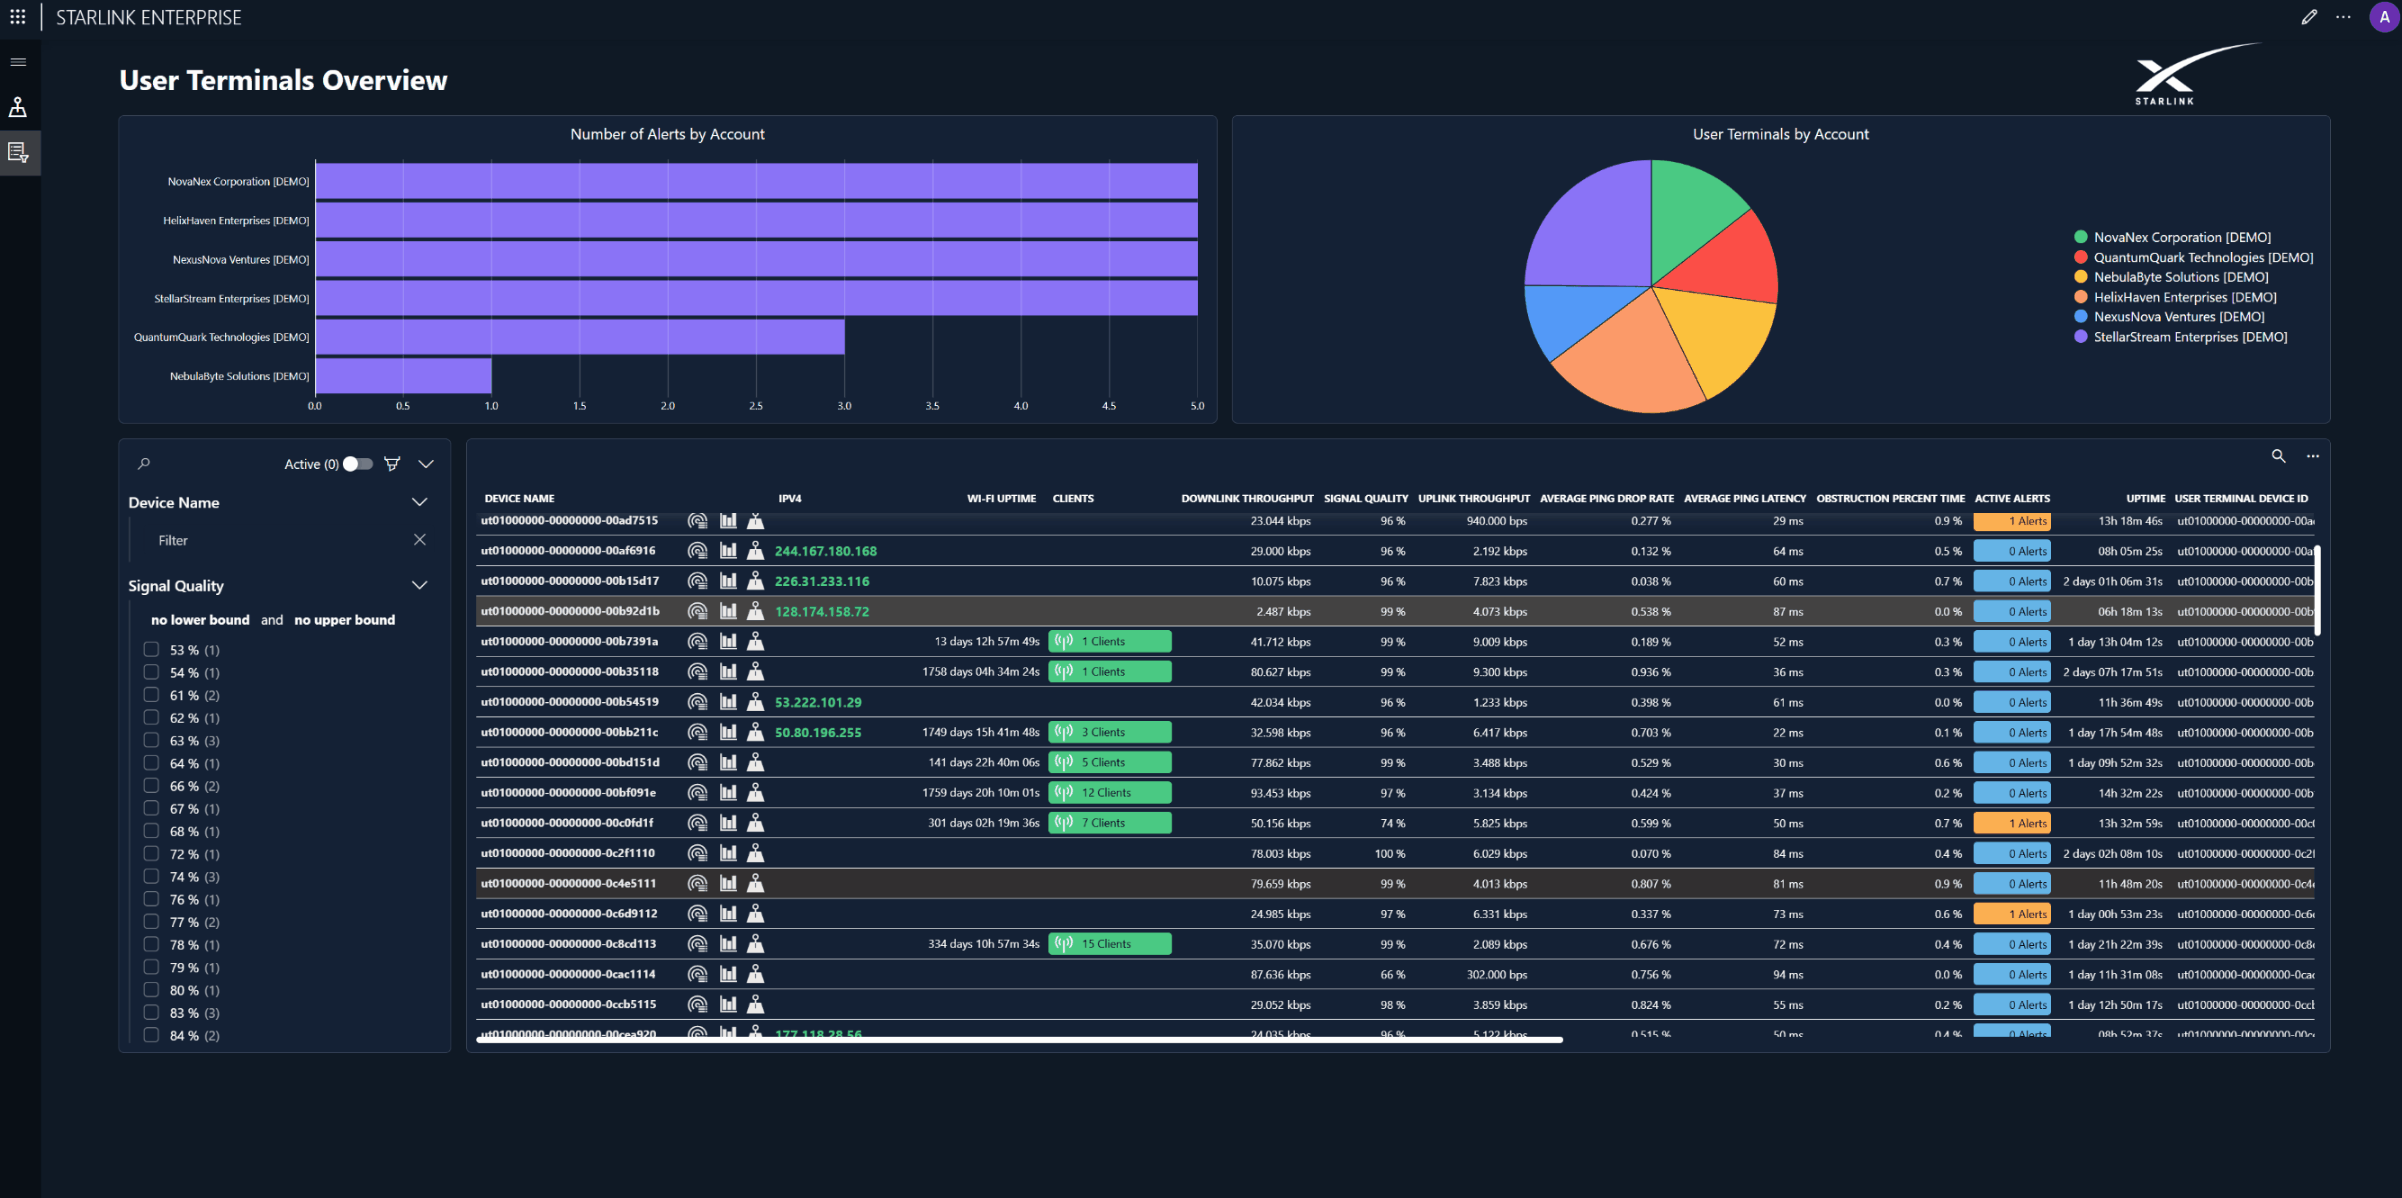Toggle the hamburger navigation menu
The image size is (2402, 1198).
[18, 62]
